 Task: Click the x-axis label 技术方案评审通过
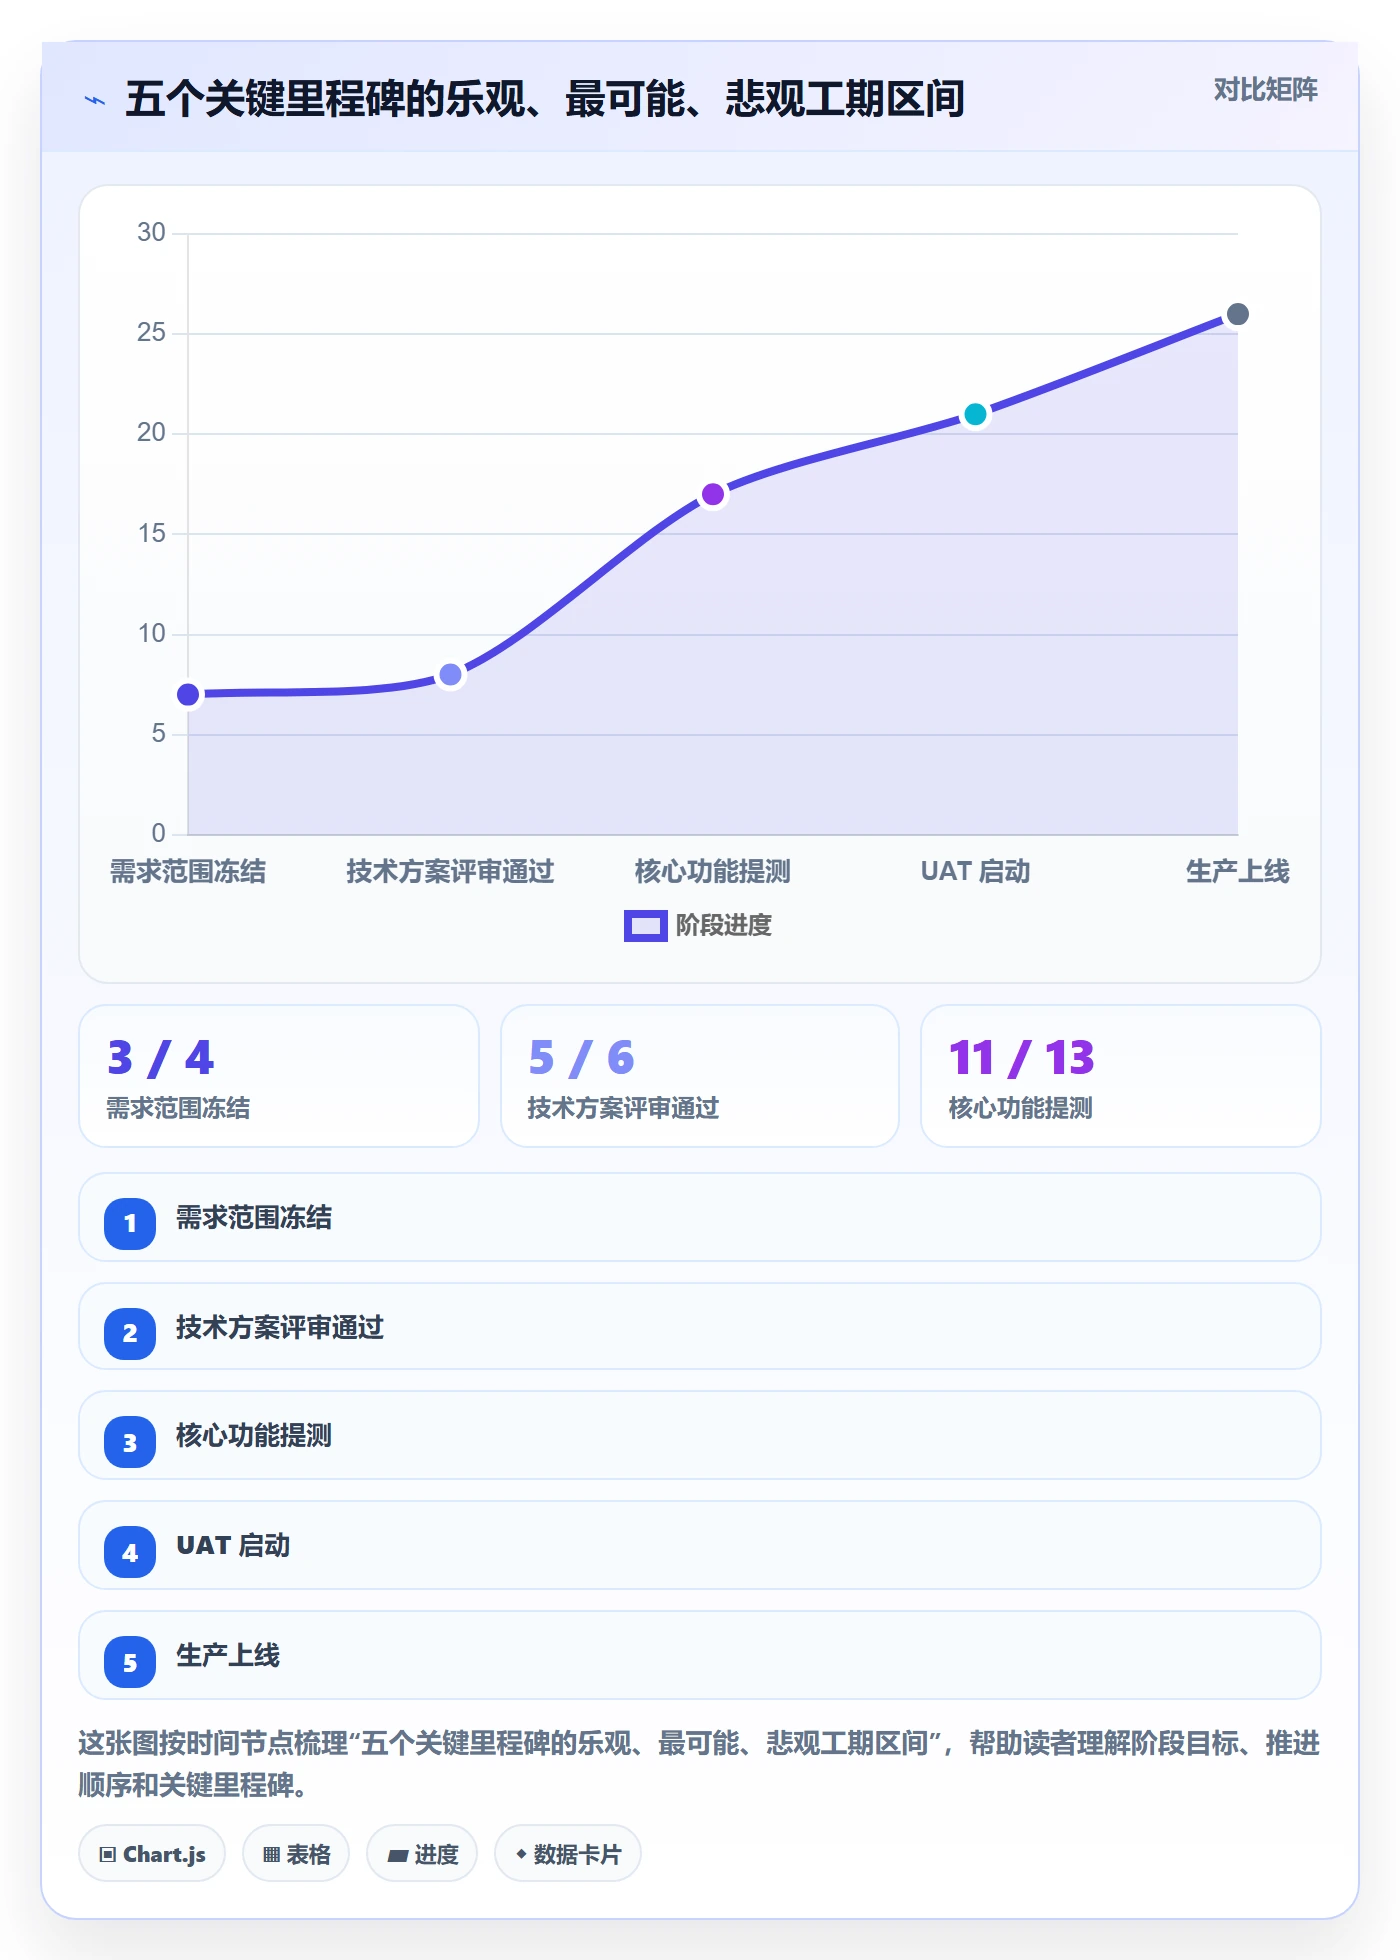tap(451, 872)
